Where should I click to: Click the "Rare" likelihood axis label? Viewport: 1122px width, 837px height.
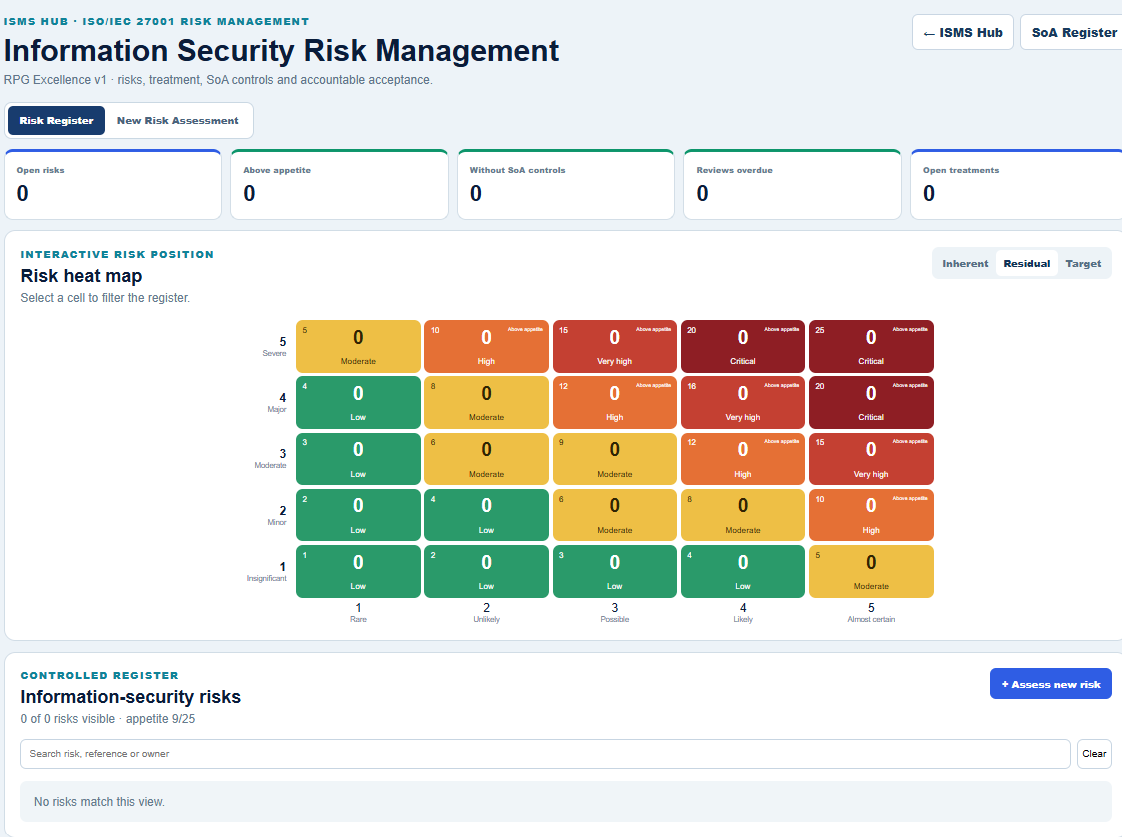pyautogui.click(x=358, y=620)
